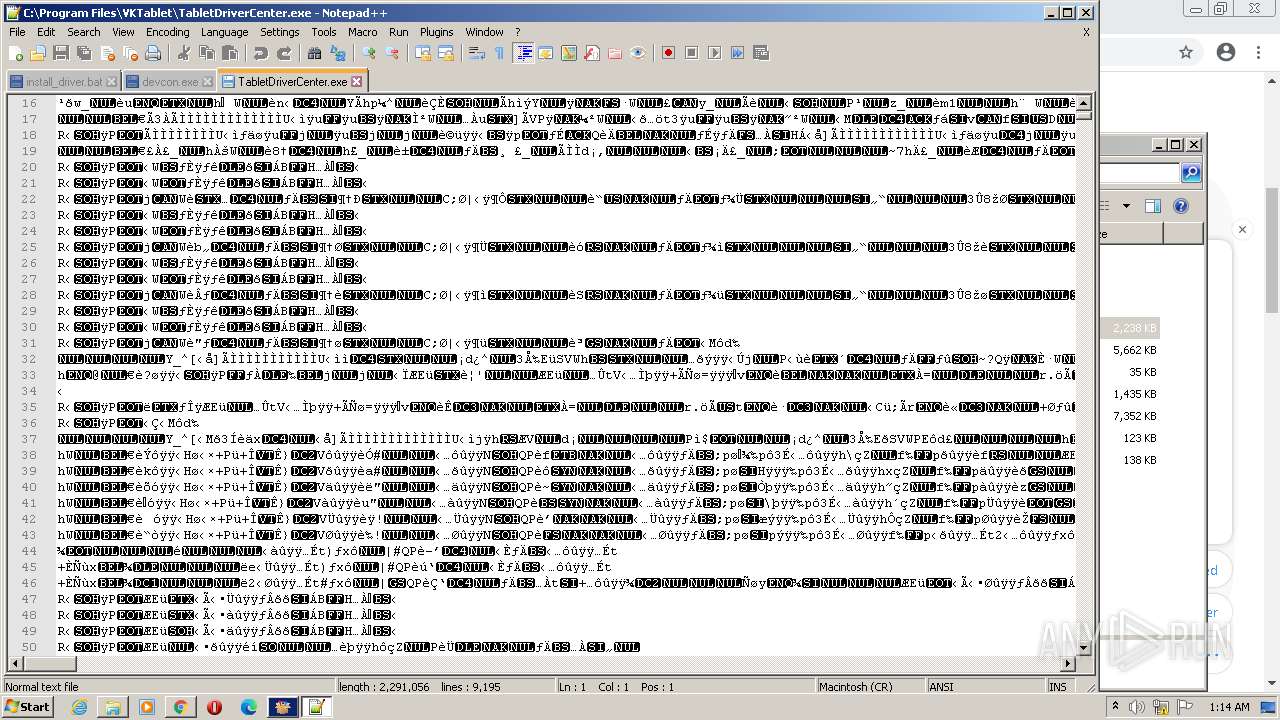Open the Function List icon
The width and height of the screenshot is (1280, 720).
[x=592, y=53]
